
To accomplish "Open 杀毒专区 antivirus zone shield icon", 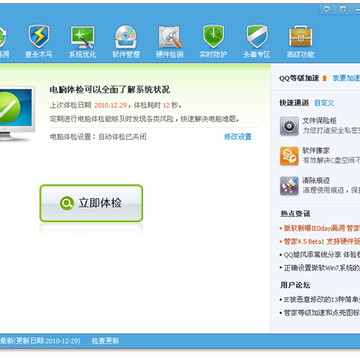I will click(x=257, y=42).
